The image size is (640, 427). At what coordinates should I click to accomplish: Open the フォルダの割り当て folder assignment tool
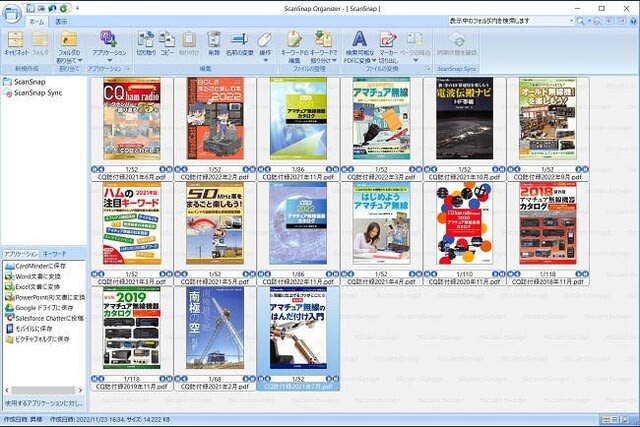69,47
